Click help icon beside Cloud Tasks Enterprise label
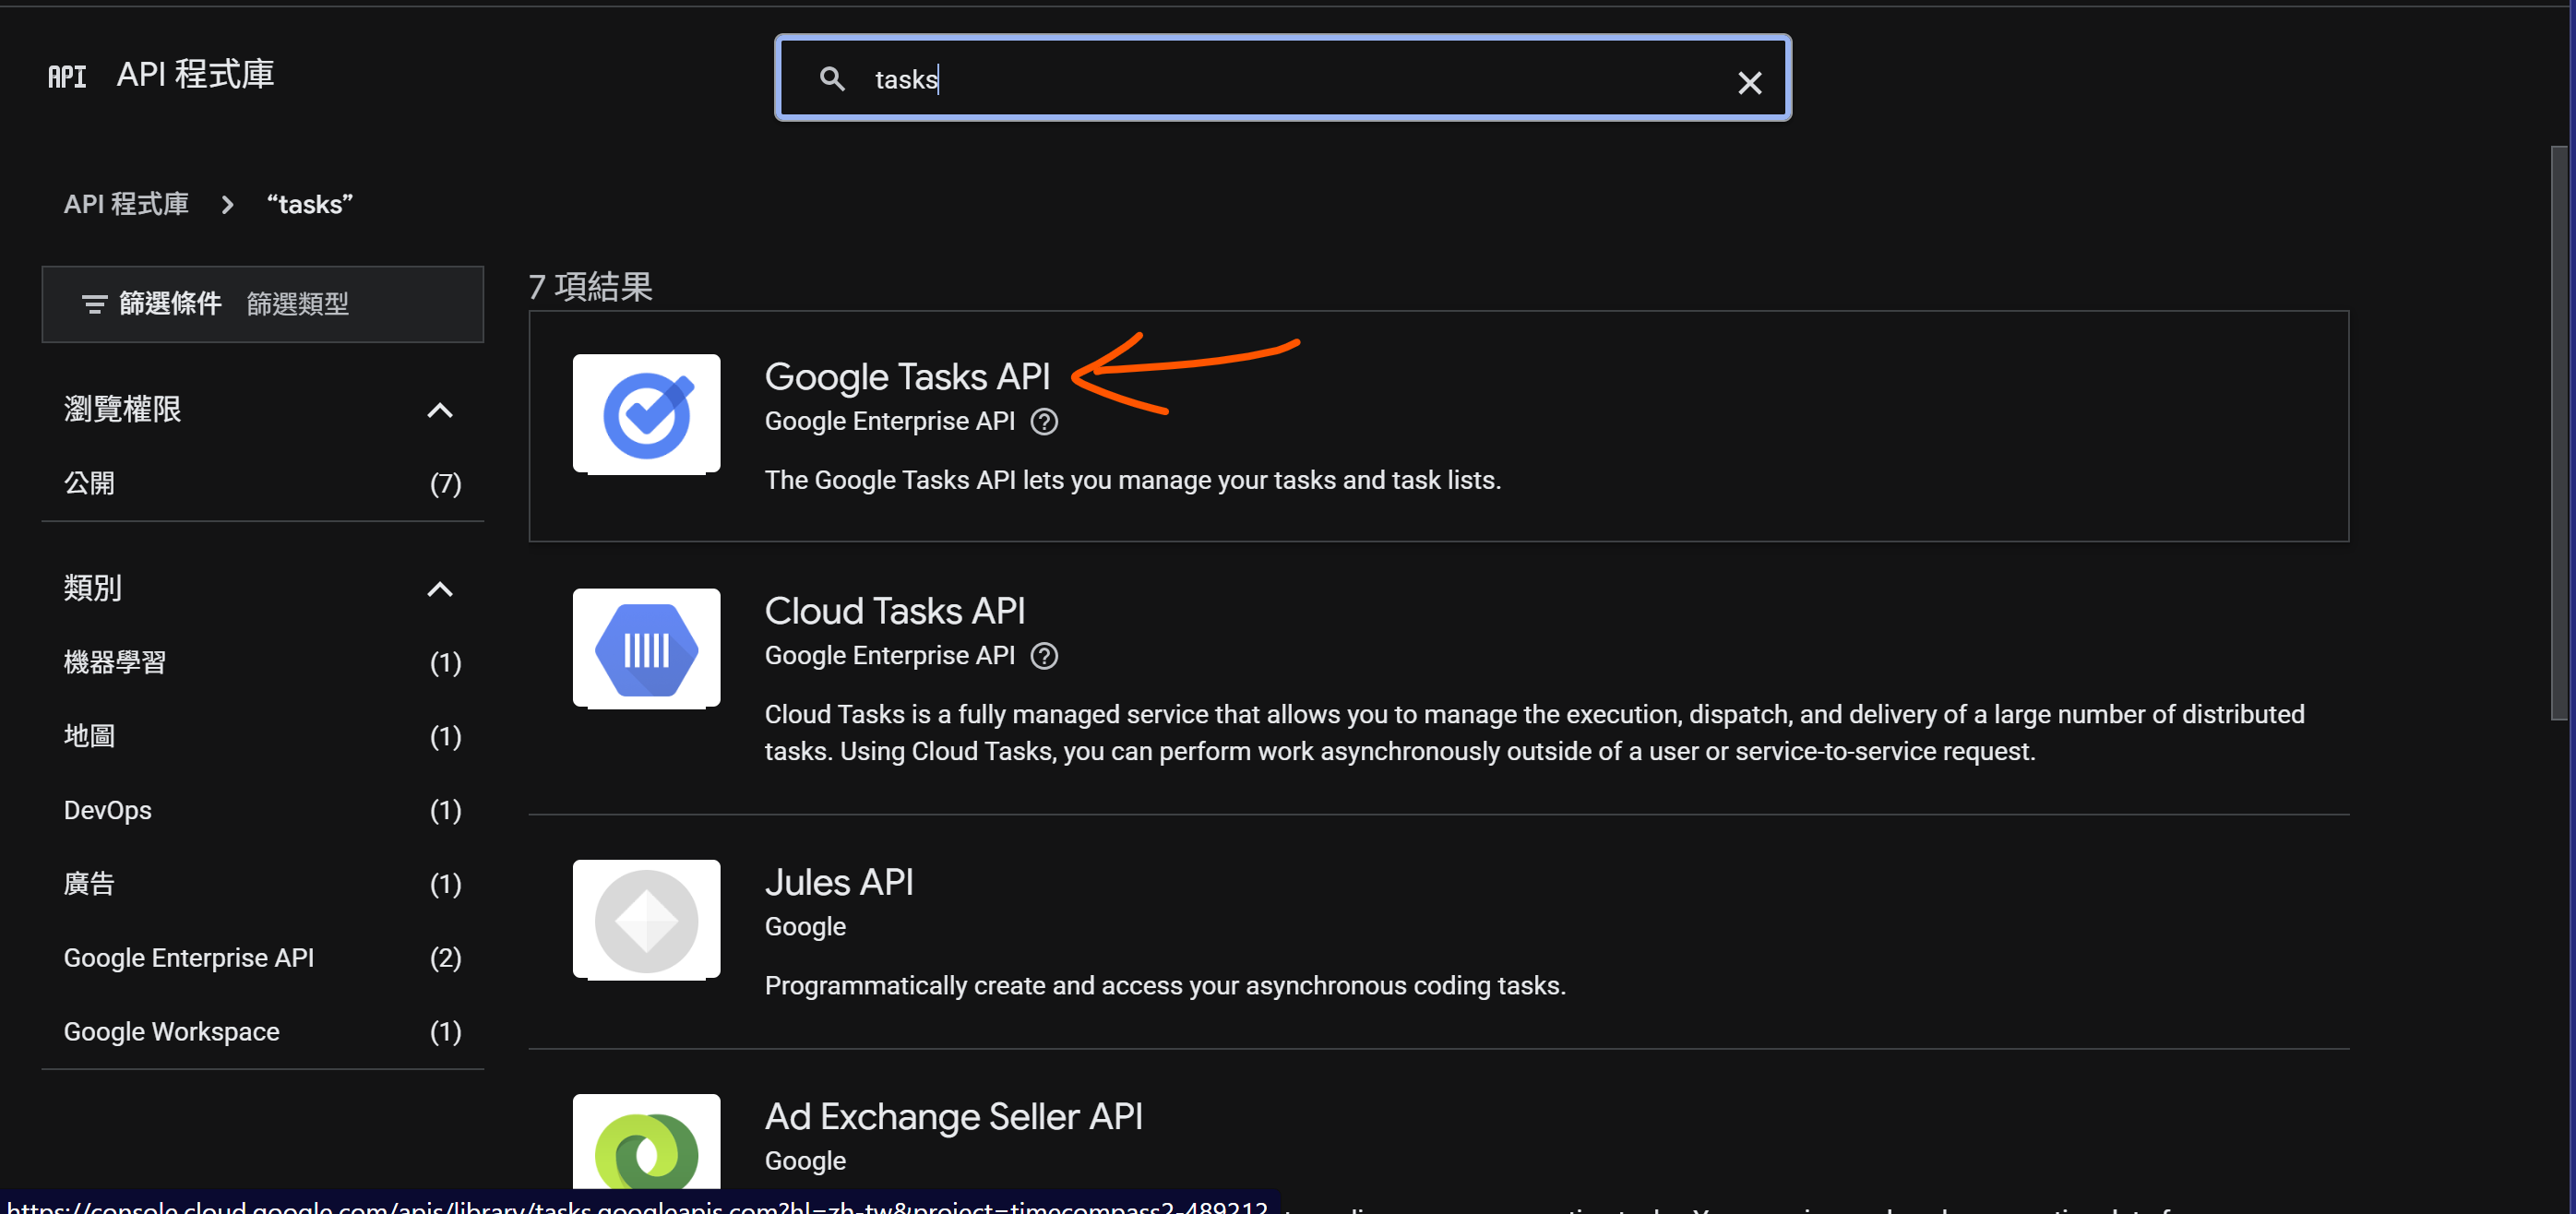This screenshot has width=2576, height=1214. click(x=1044, y=656)
